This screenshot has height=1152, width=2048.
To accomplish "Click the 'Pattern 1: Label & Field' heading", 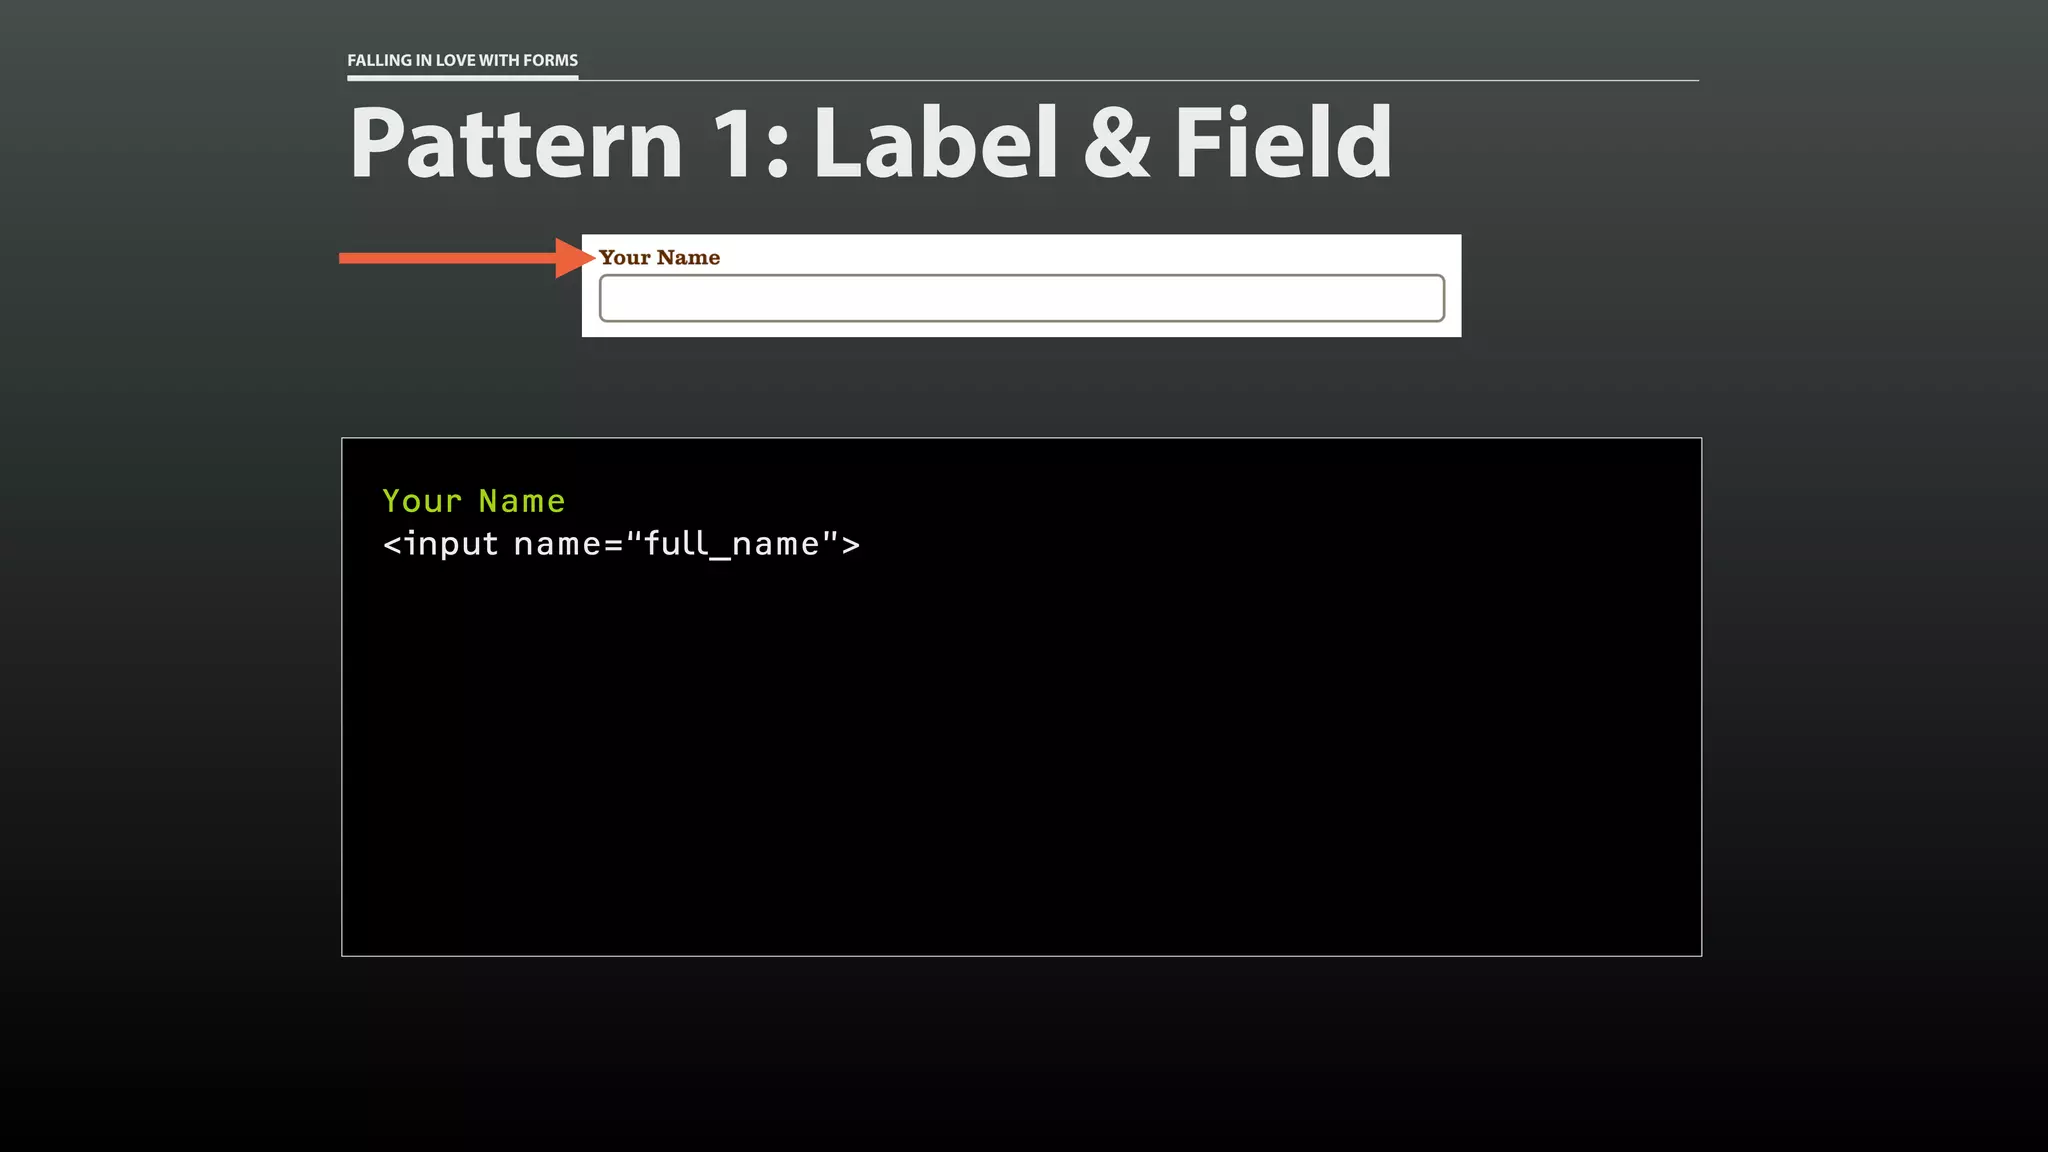I will (x=870, y=143).
